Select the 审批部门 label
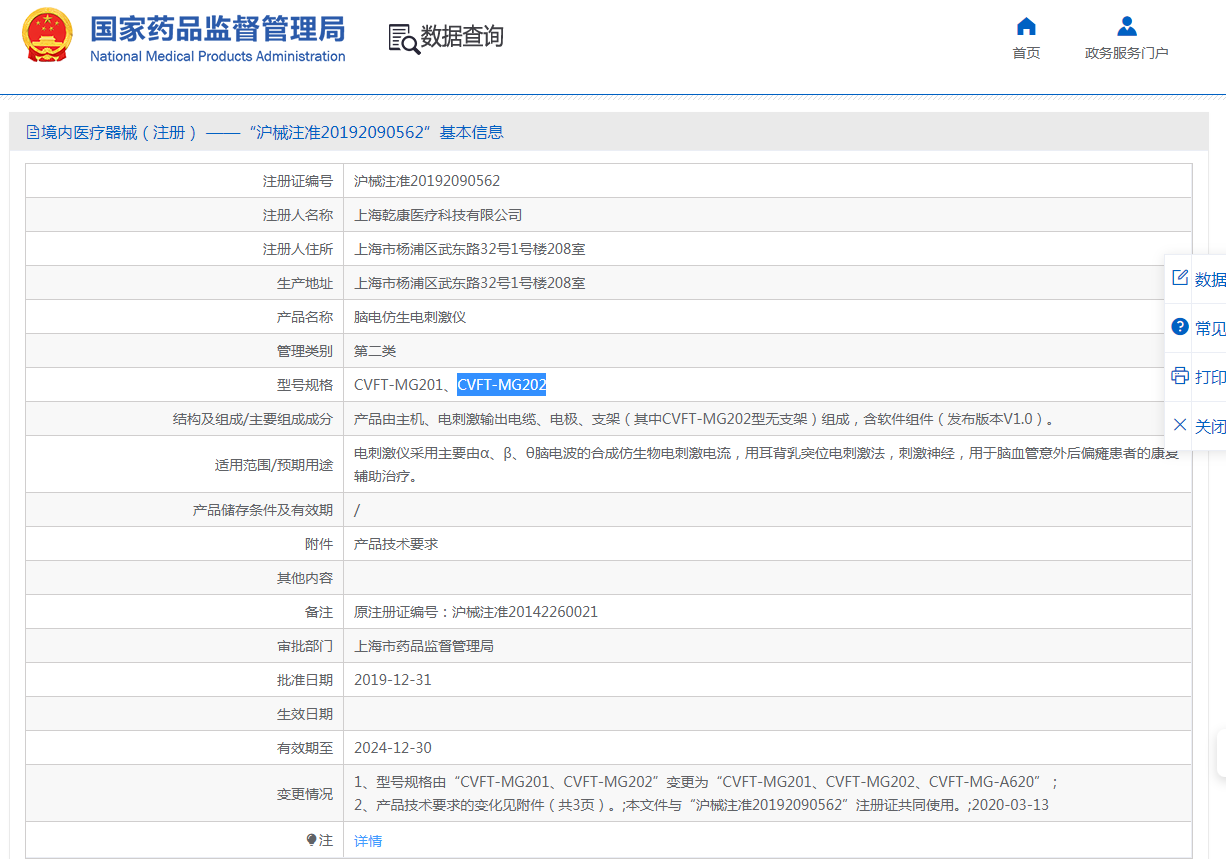The width and height of the screenshot is (1226, 859). 304,646
